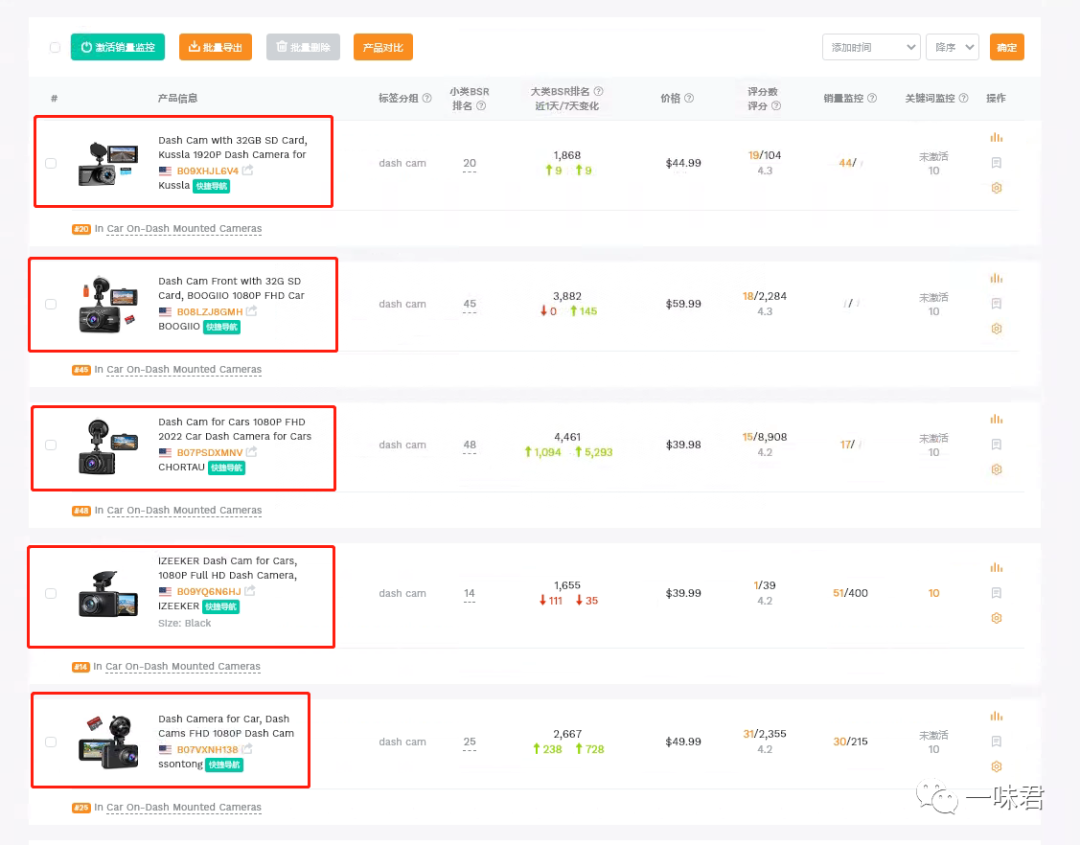Viewport: 1080px width, 845px height.
Task: Click the 激活销量监控 button
Action: 117,47
